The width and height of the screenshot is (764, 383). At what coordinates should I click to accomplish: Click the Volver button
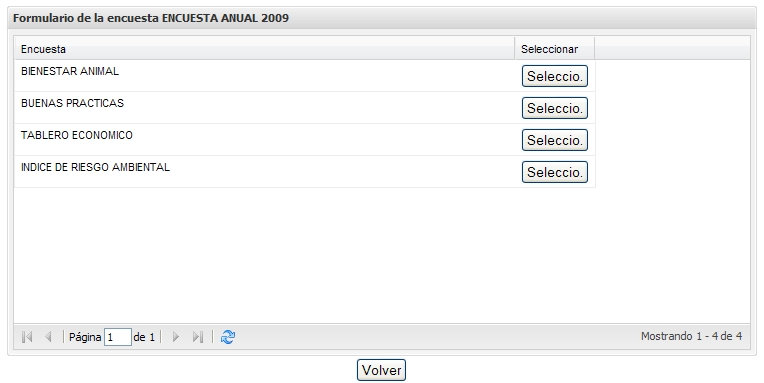382,370
